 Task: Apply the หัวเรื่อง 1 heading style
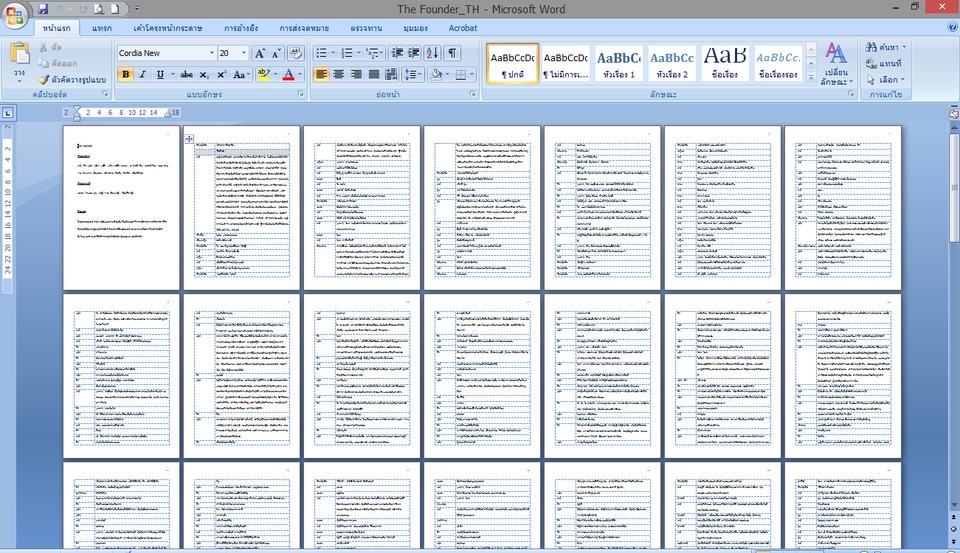click(619, 63)
